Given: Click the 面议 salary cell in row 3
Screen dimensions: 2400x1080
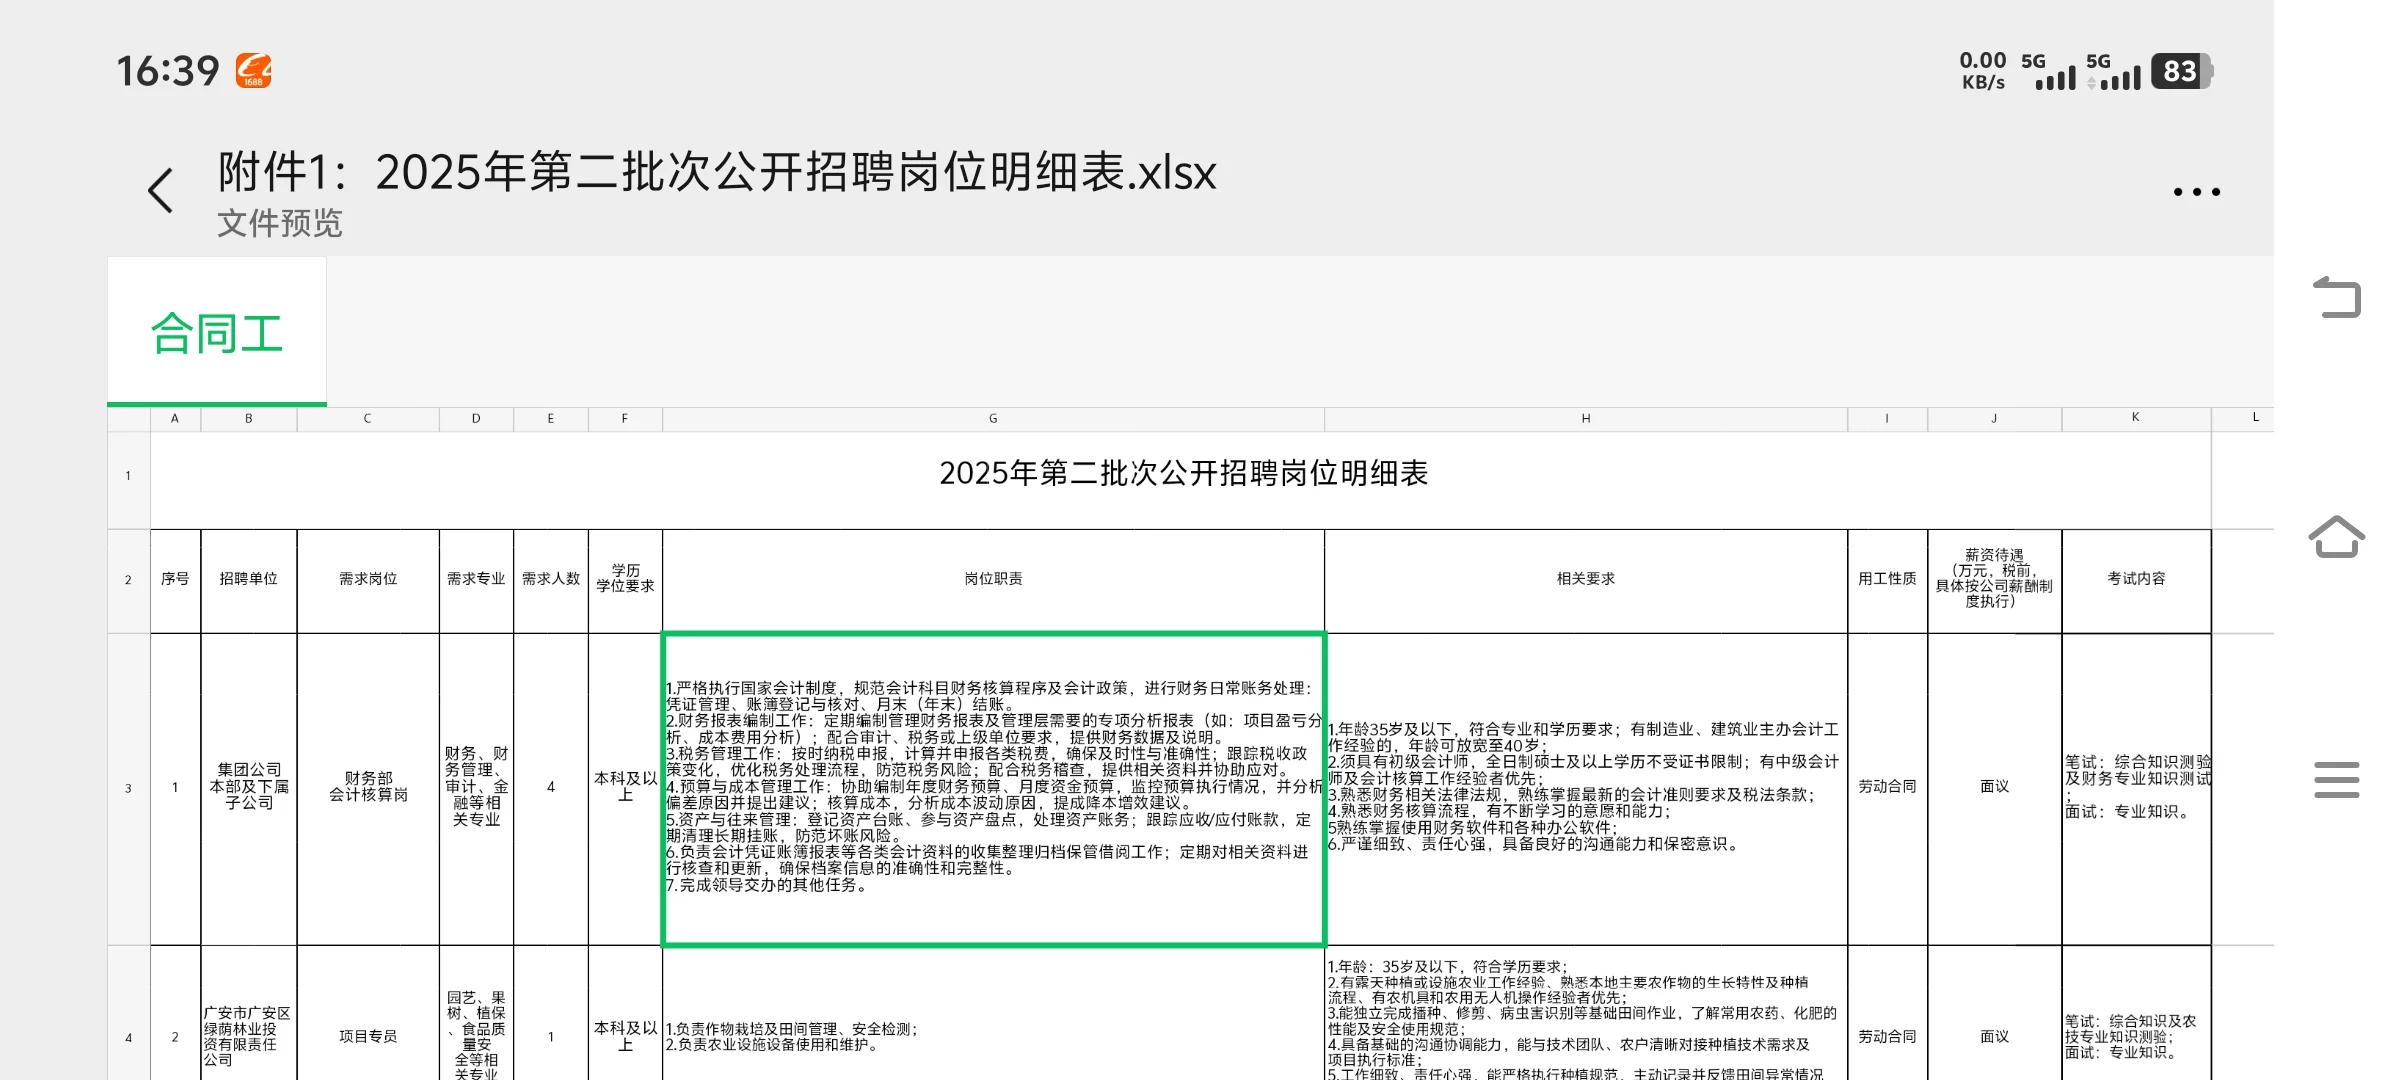Looking at the screenshot, I should pyautogui.click(x=1995, y=787).
